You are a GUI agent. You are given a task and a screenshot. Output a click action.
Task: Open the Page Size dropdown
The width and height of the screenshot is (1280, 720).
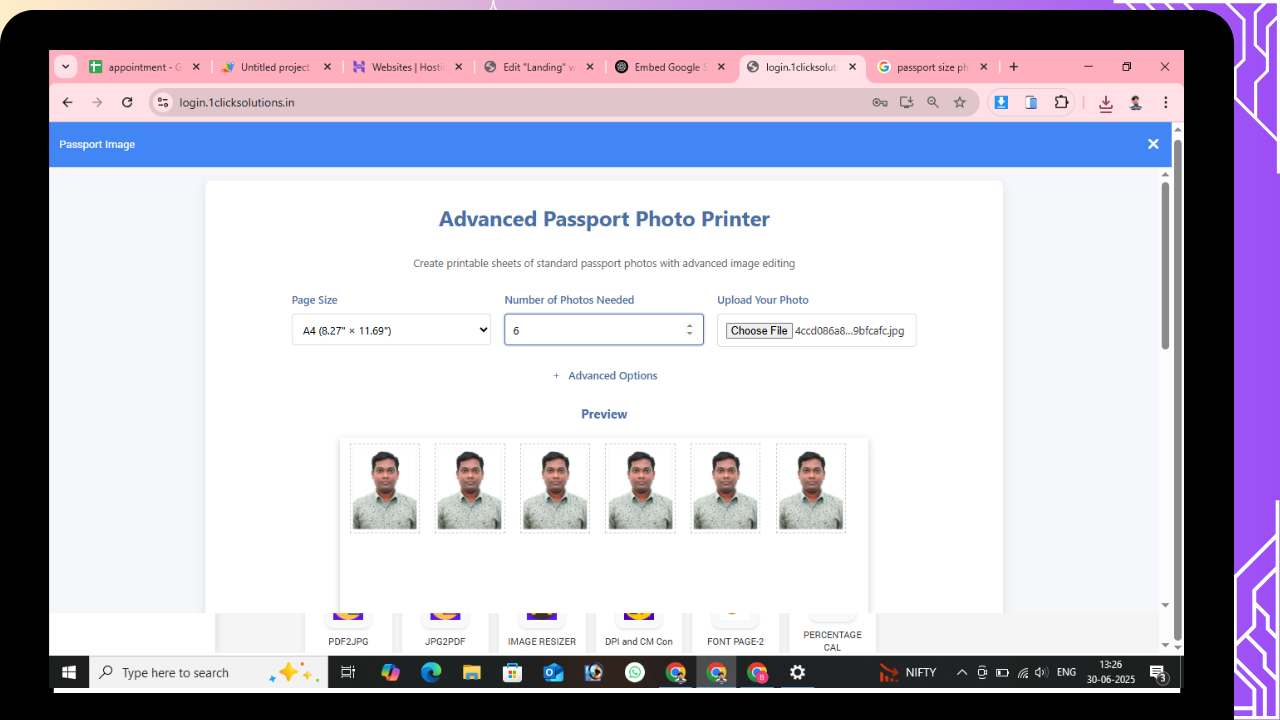point(391,330)
